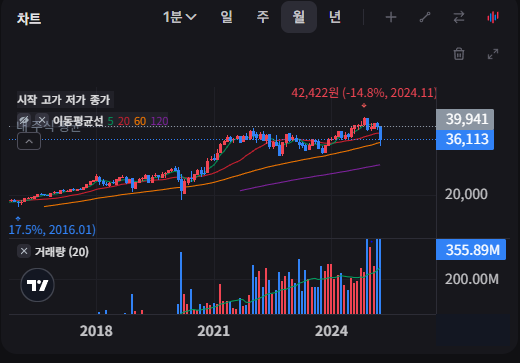Remove the 거래량 volume indicator
Viewport: 520px width, 363px height.
click(24, 251)
